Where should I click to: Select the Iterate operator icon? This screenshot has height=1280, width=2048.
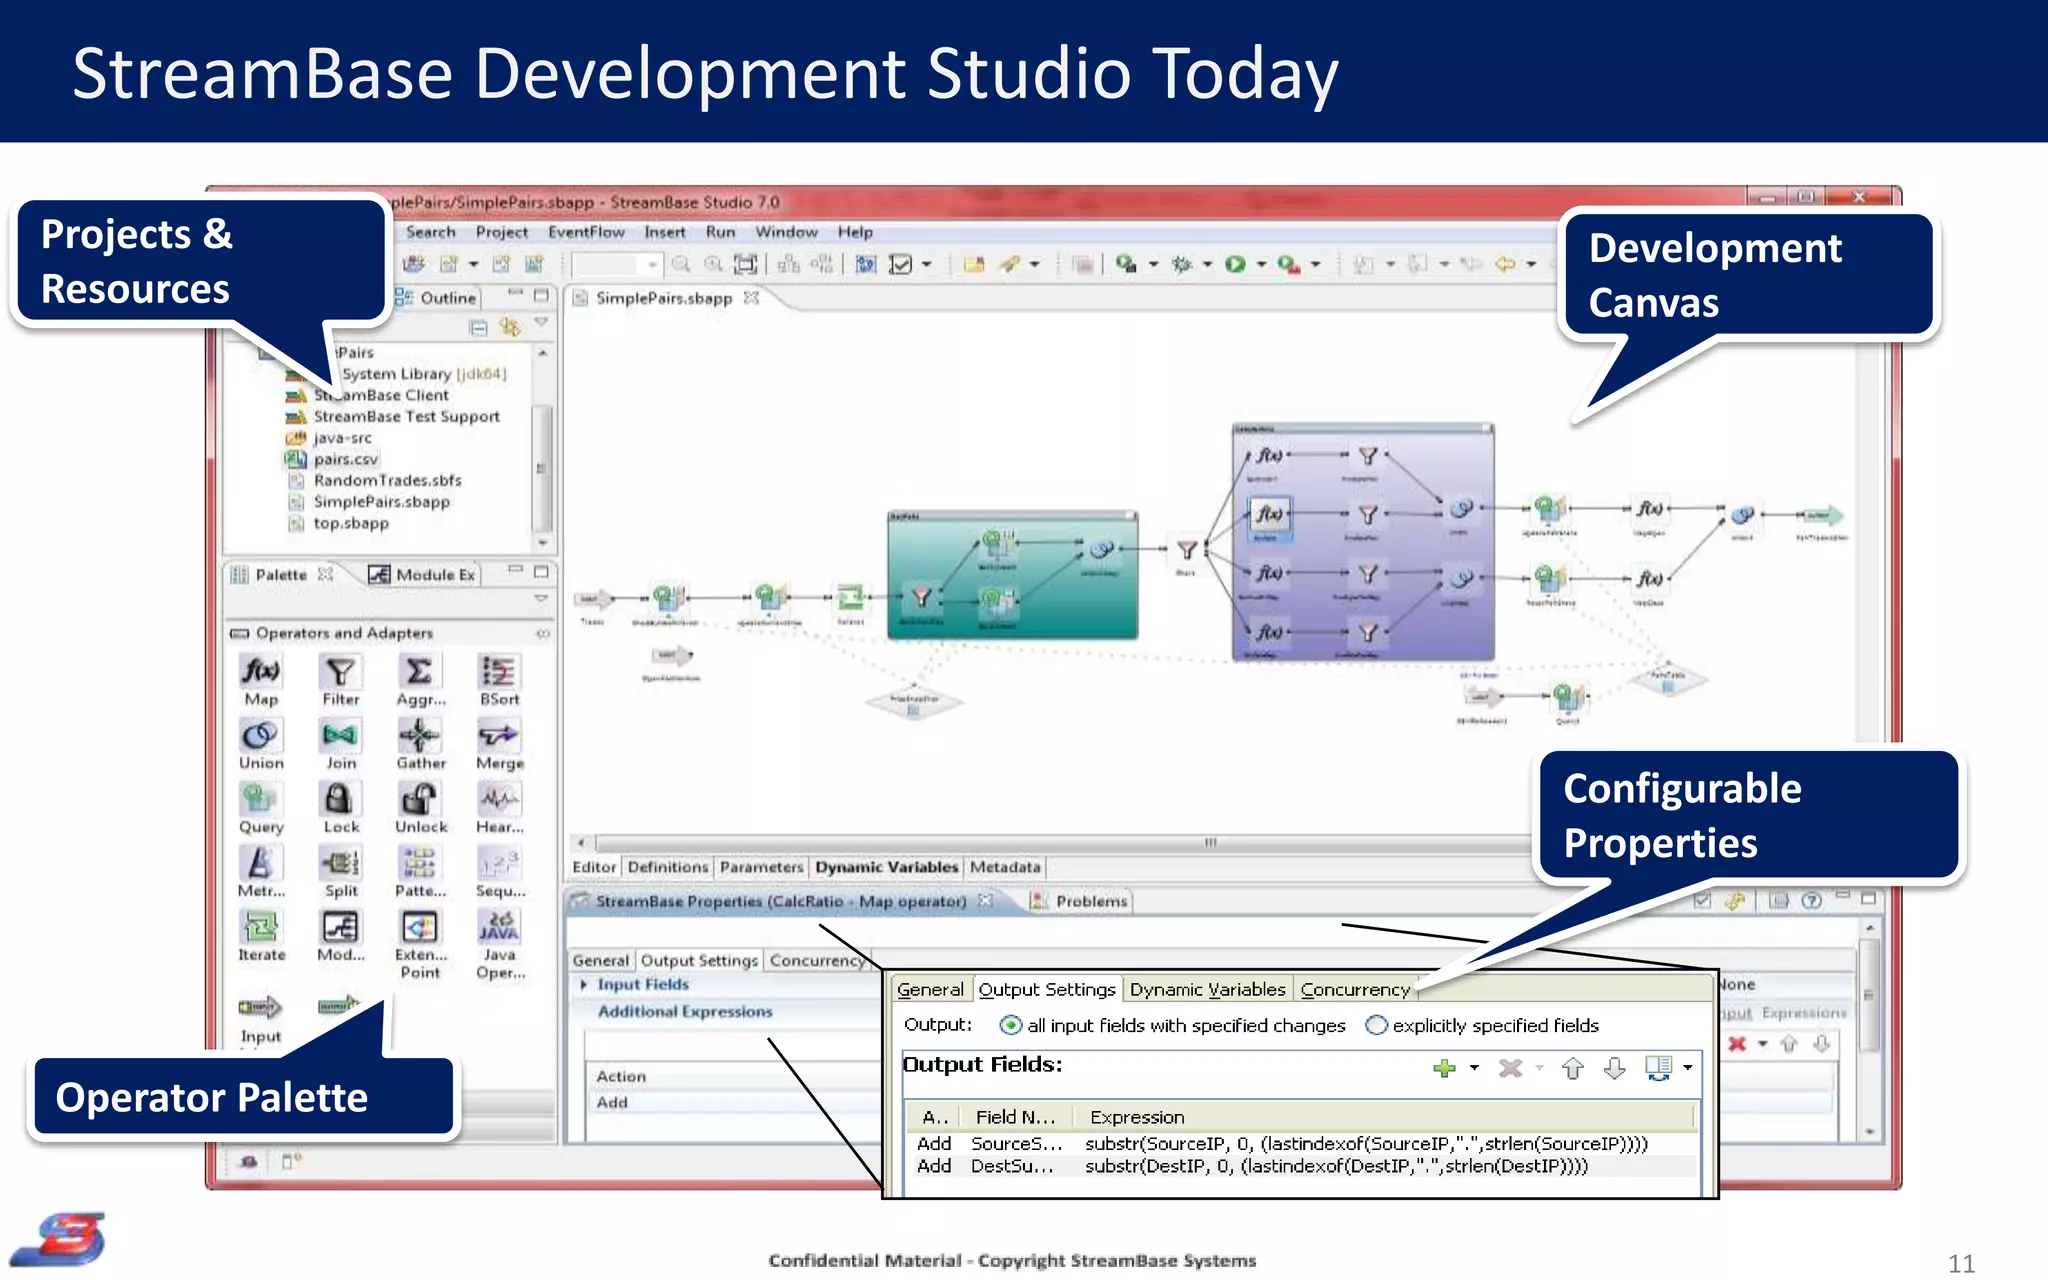pos(260,927)
